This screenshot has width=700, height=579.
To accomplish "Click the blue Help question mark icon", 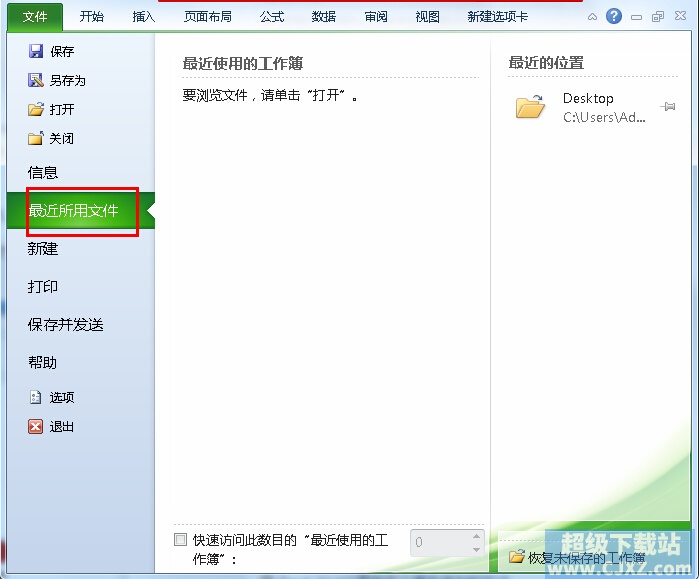I will tap(614, 16).
